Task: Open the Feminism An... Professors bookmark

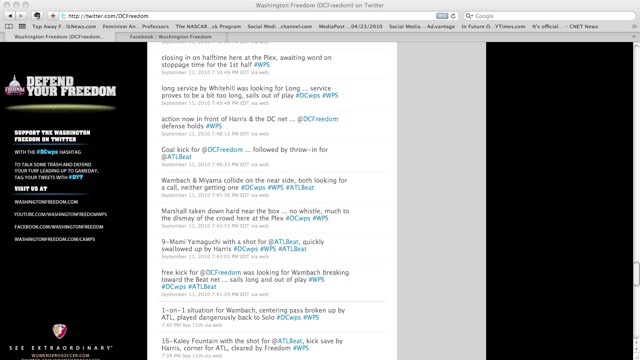Action: [x=136, y=27]
